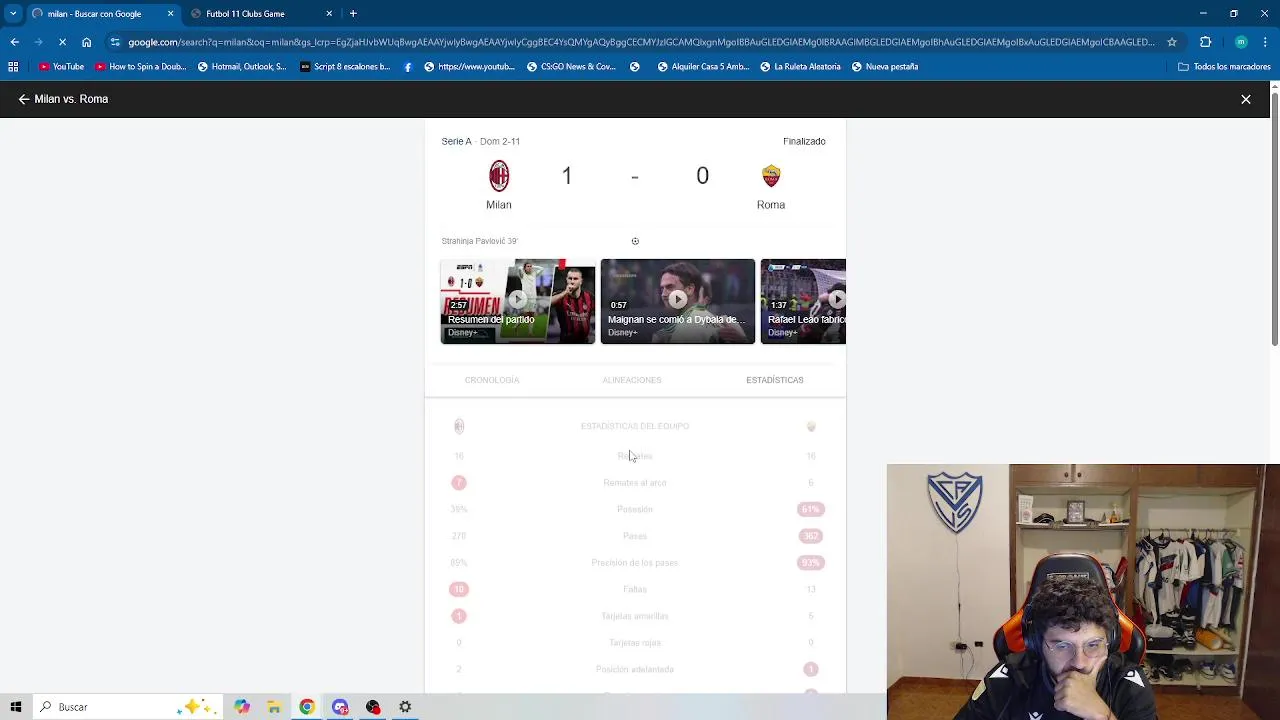Play the Maignan se comió a Dybala video
The image size is (1280, 720).
coord(678,301)
